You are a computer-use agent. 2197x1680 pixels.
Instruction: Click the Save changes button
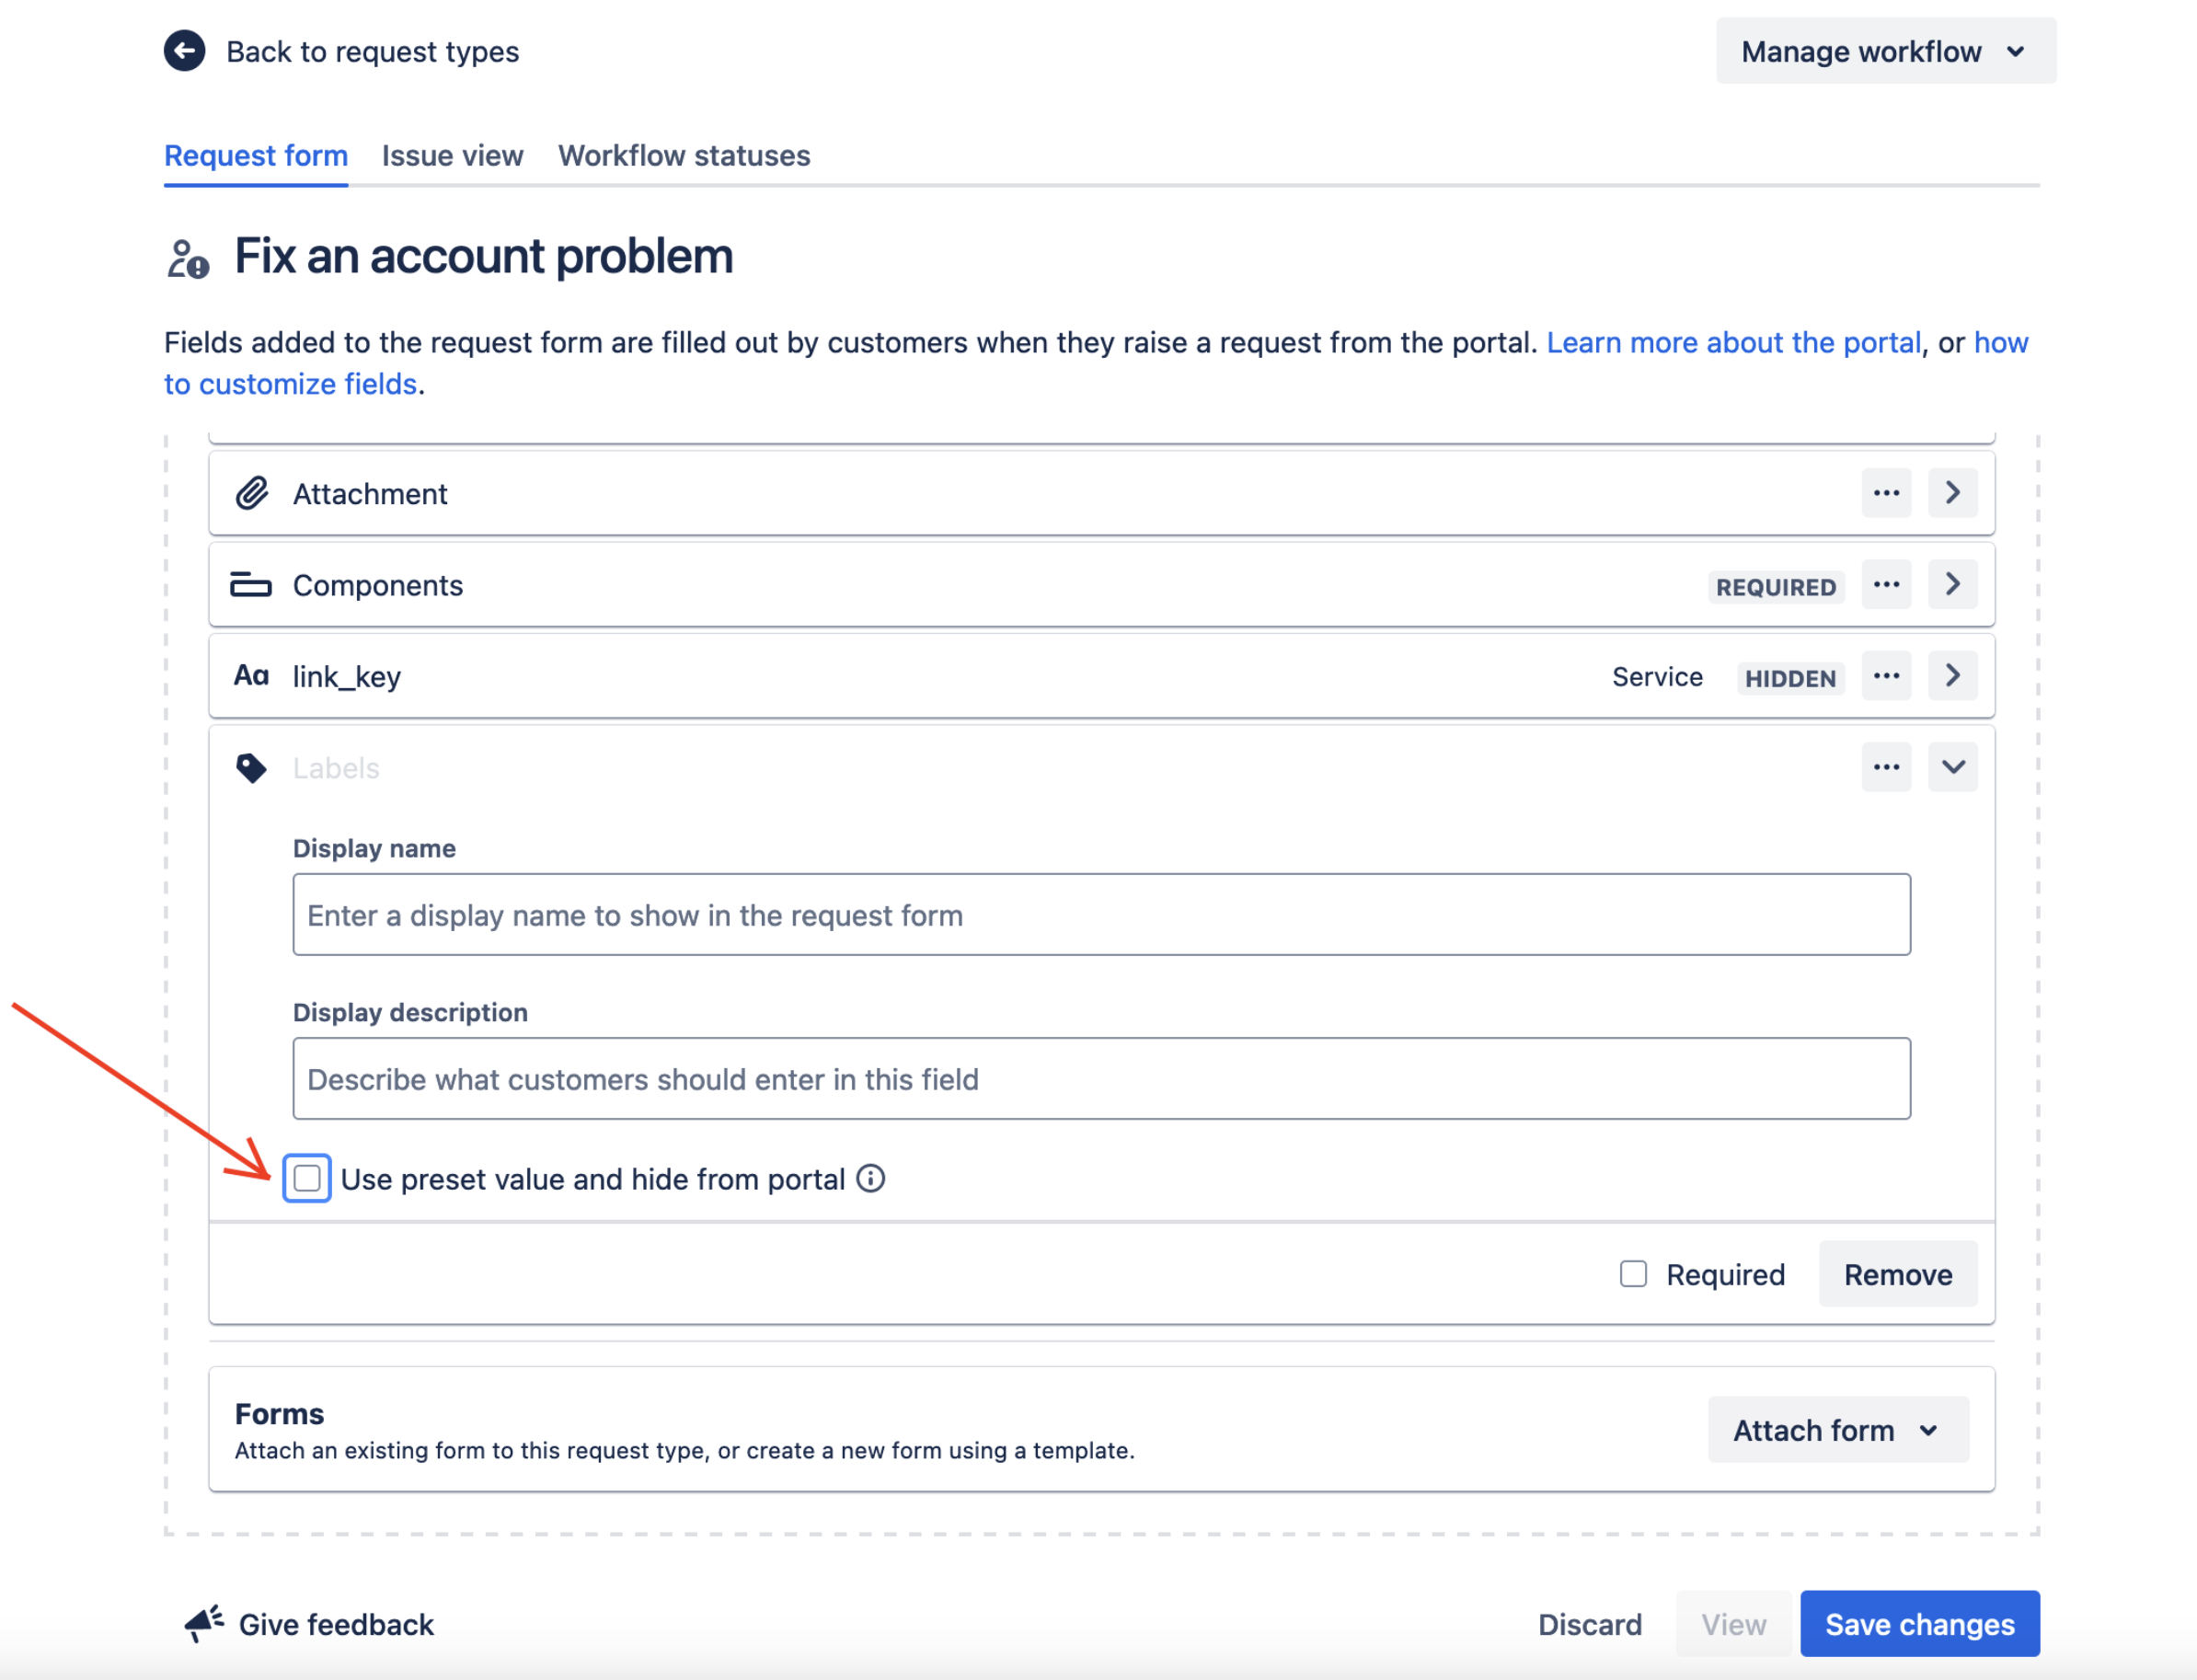(x=1919, y=1624)
